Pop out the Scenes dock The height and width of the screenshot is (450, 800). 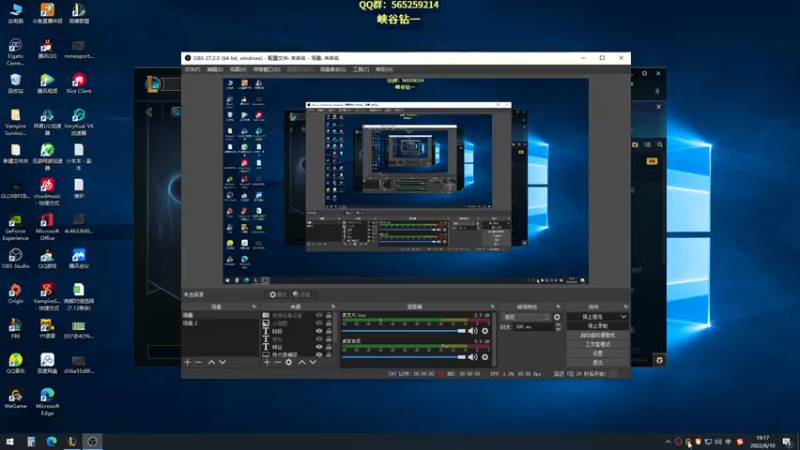click(254, 307)
